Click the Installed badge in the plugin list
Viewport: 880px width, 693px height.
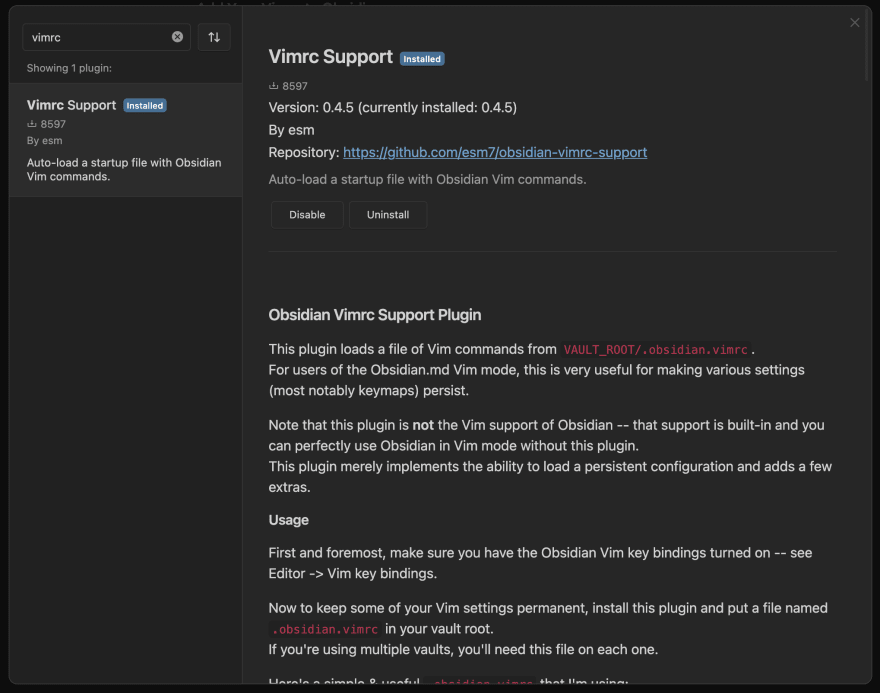[145, 105]
